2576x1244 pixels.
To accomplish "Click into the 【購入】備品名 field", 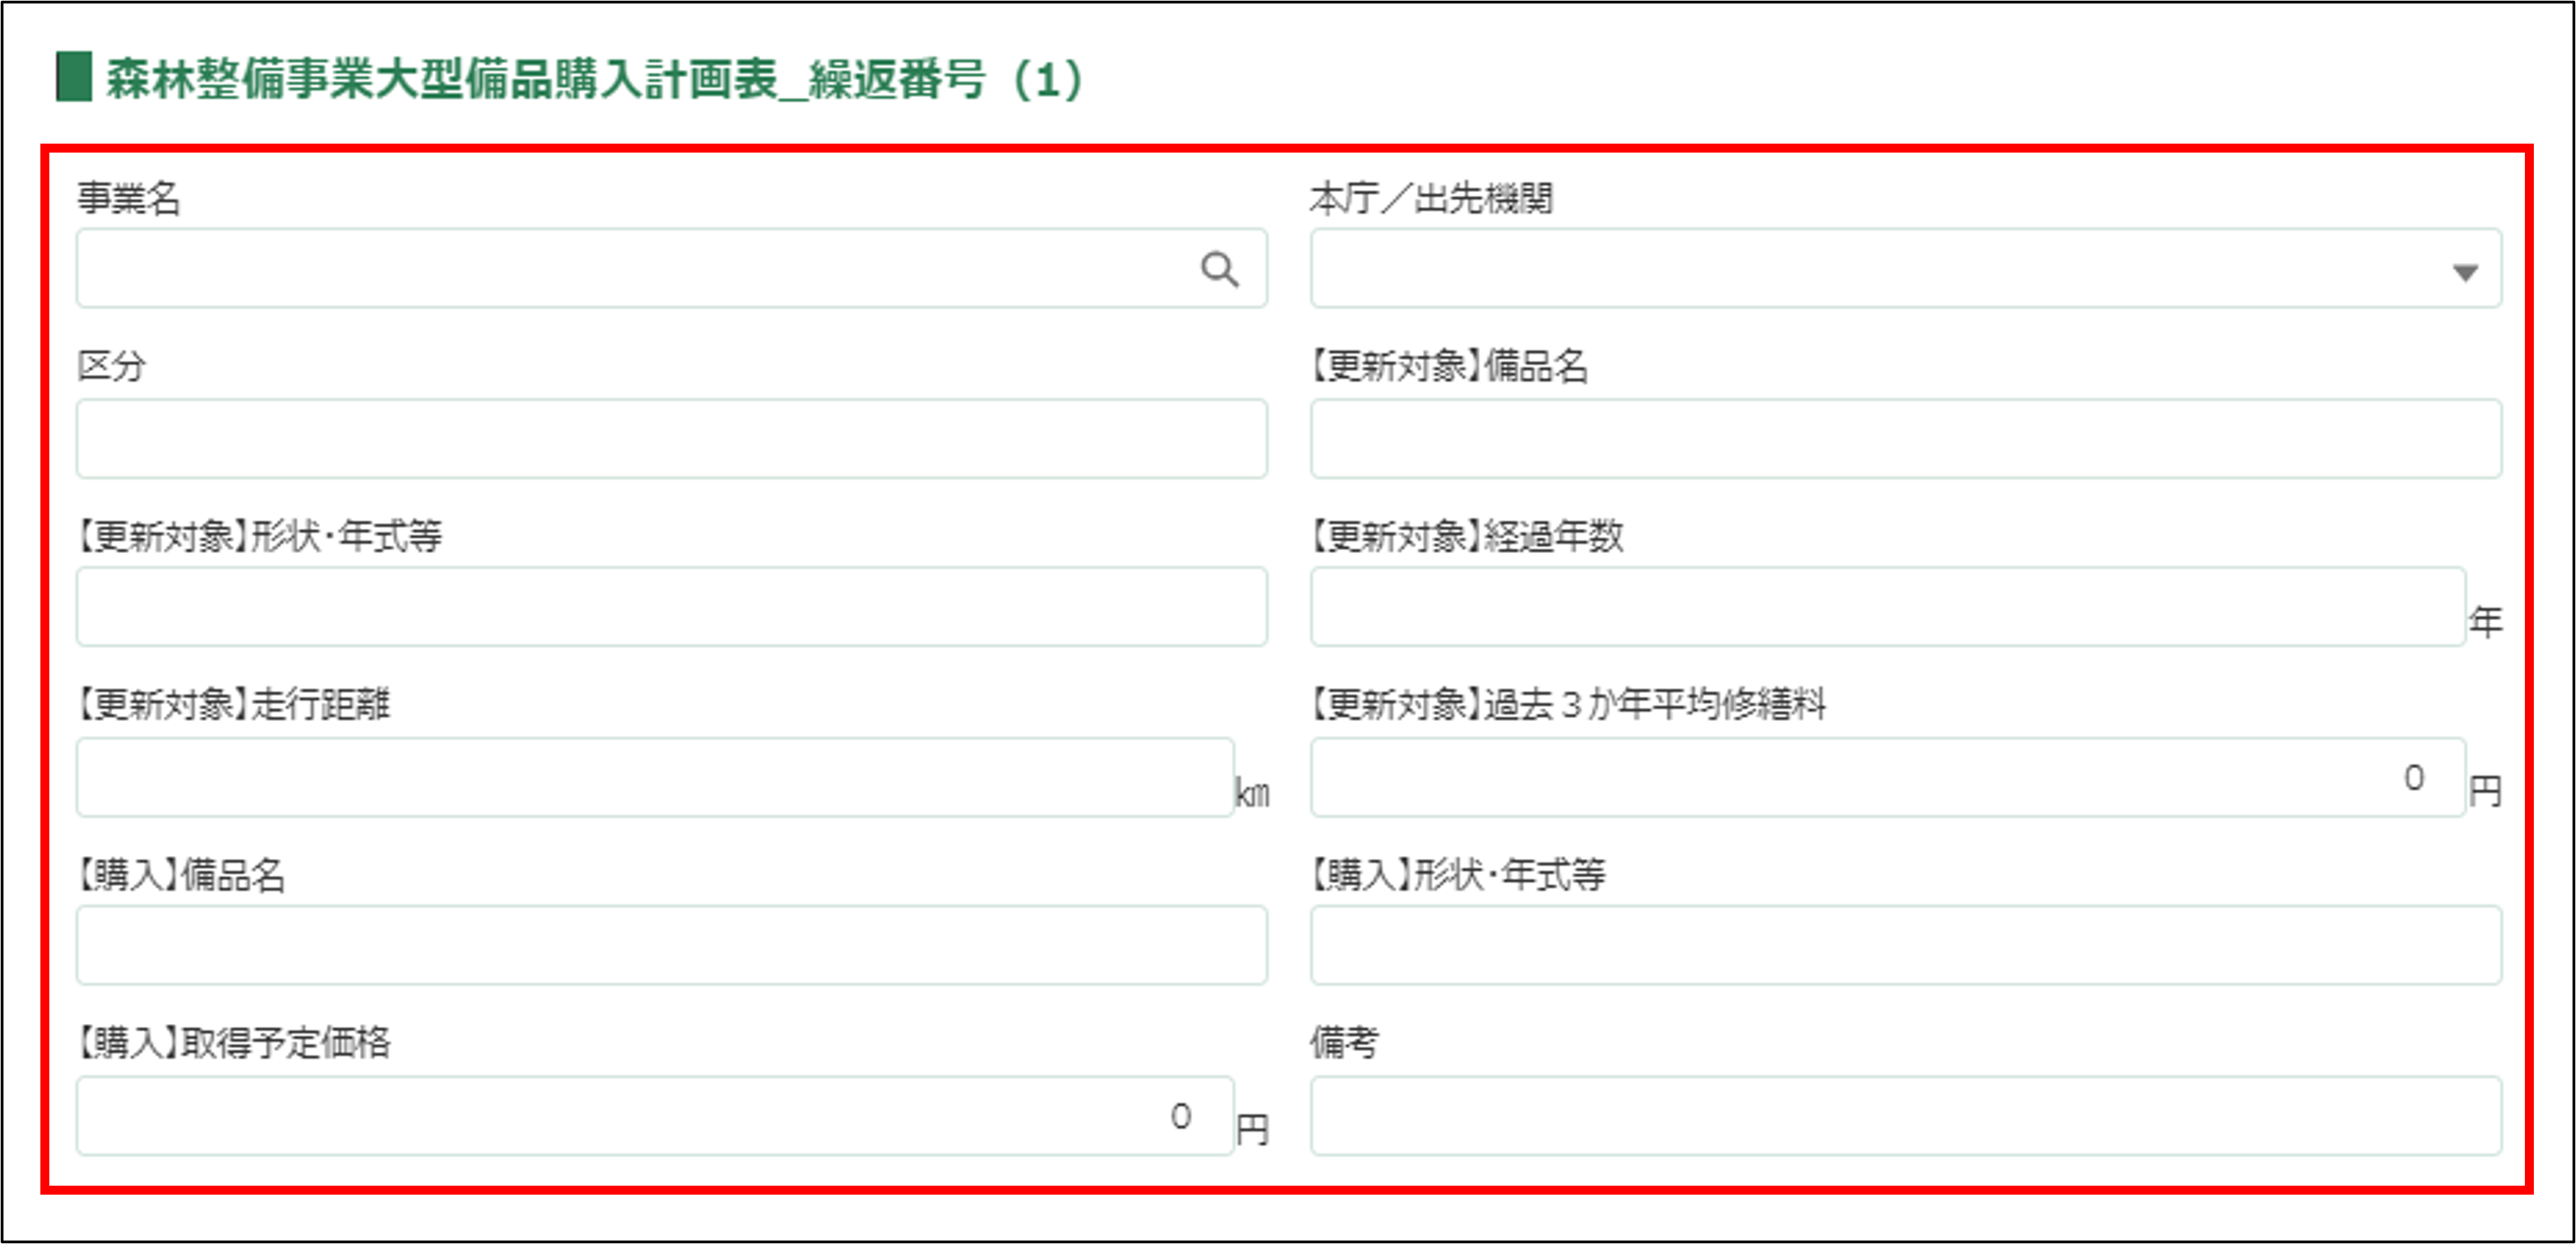I will (671, 945).
